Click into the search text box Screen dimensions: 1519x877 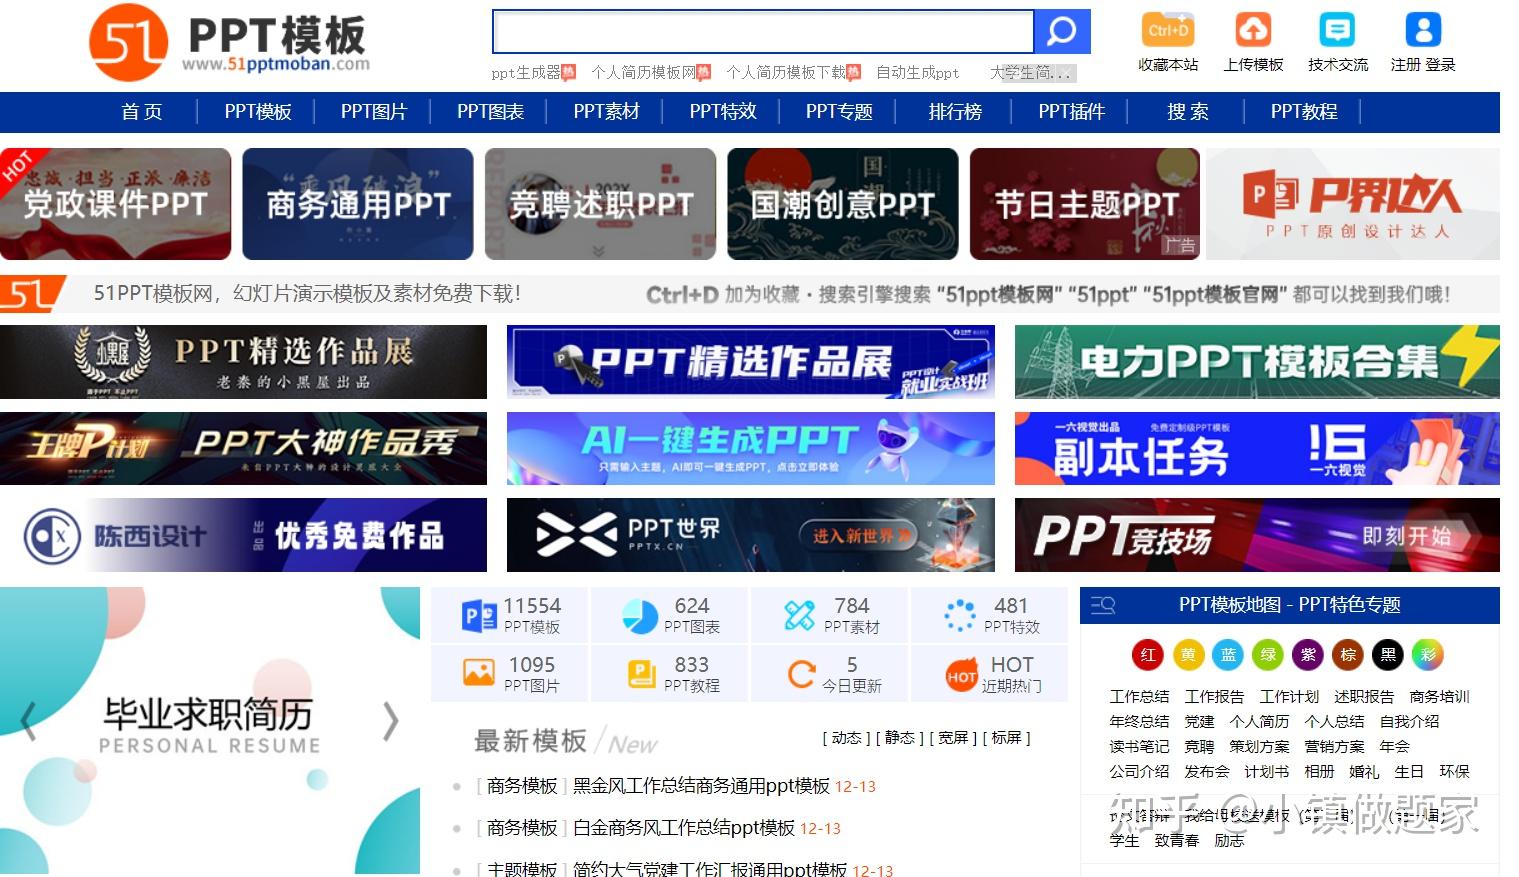pyautogui.click(x=763, y=32)
